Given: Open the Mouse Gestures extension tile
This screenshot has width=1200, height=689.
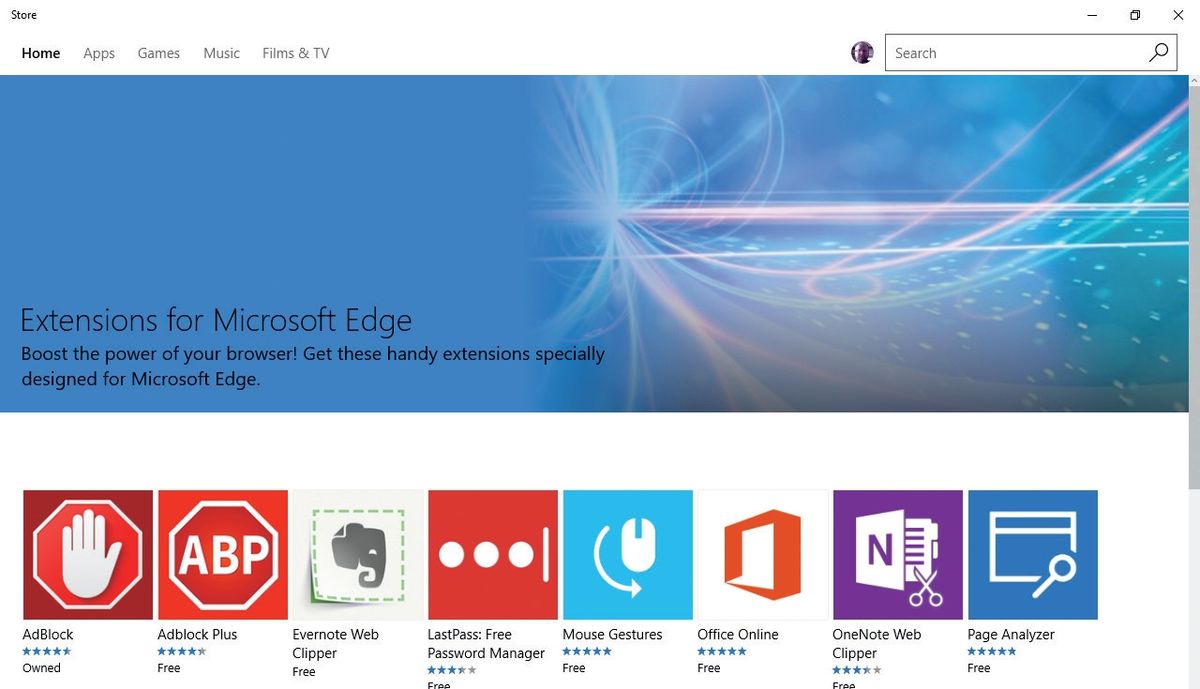Looking at the screenshot, I should (627, 554).
